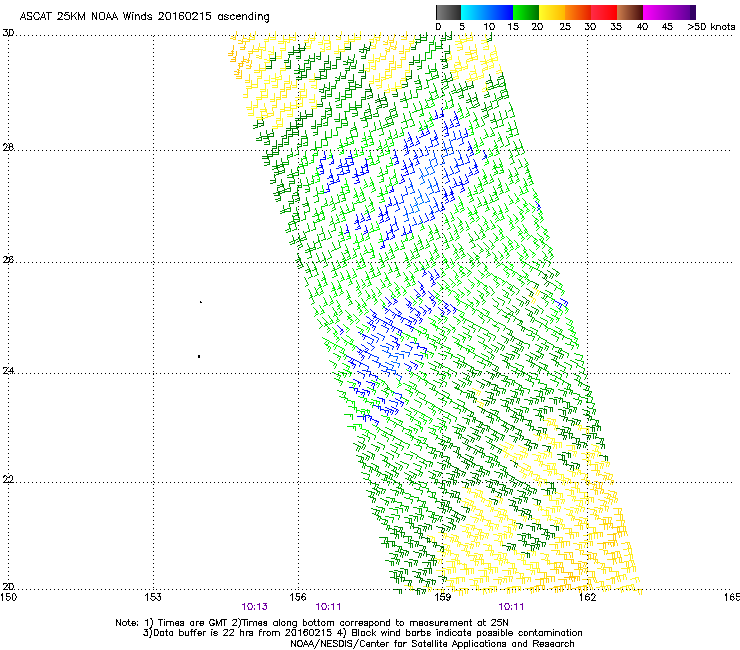Click the "Data buffer is 22 hrs" note line
This screenshot has width=740, height=650.
(x=362, y=633)
